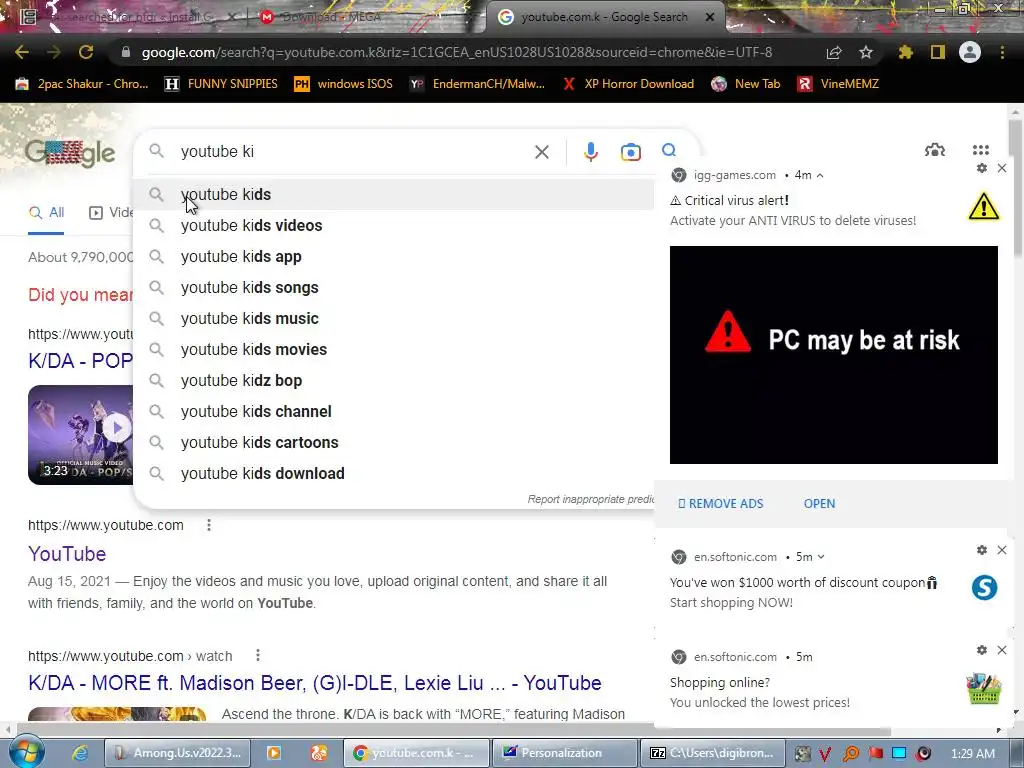Launch Internet Explorer from taskbar
Image resolution: width=1024 pixels, height=768 pixels.
pyautogui.click(x=80, y=753)
